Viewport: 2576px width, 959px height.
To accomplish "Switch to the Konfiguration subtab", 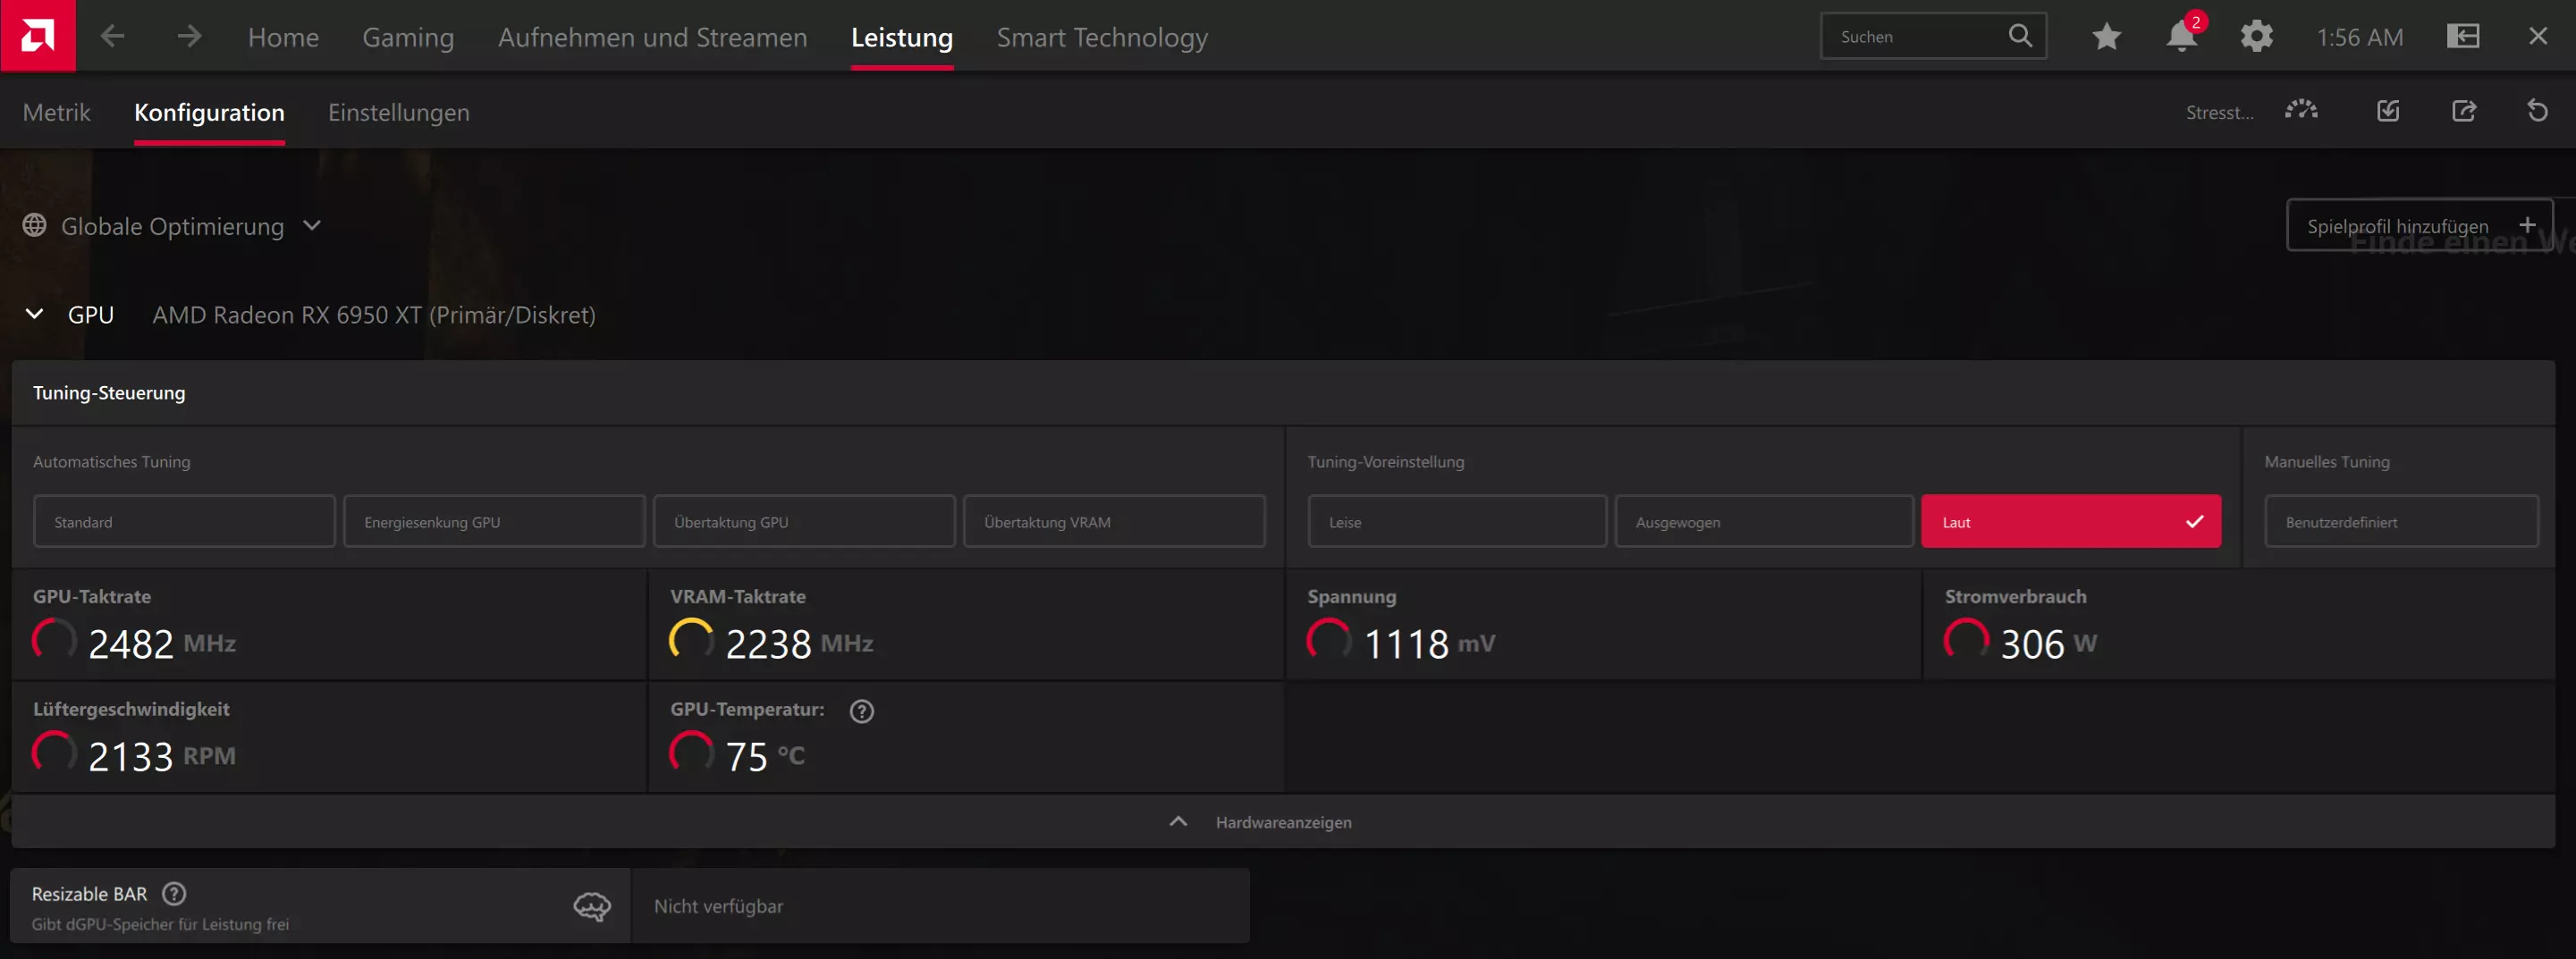I will [x=209, y=112].
